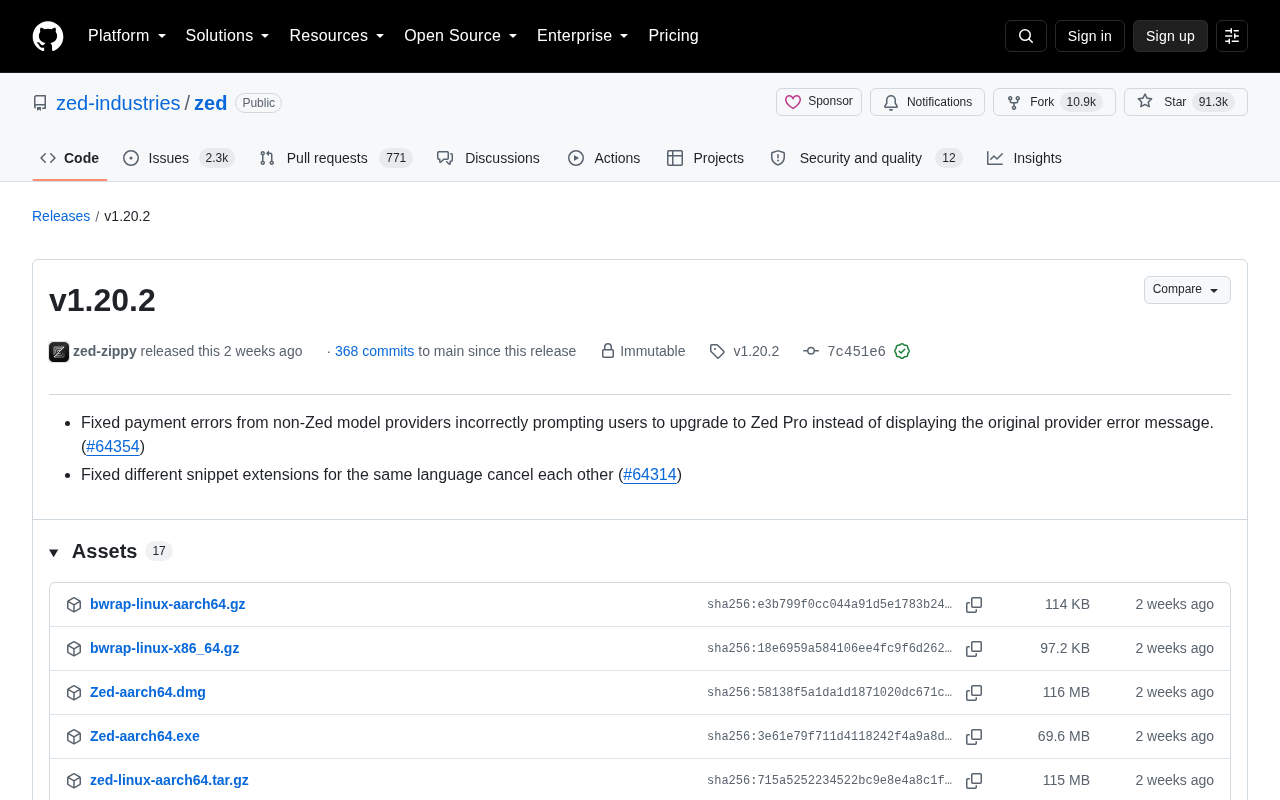Click package icon beside bwrap-linux-aarch64.gz

pyautogui.click(x=74, y=605)
